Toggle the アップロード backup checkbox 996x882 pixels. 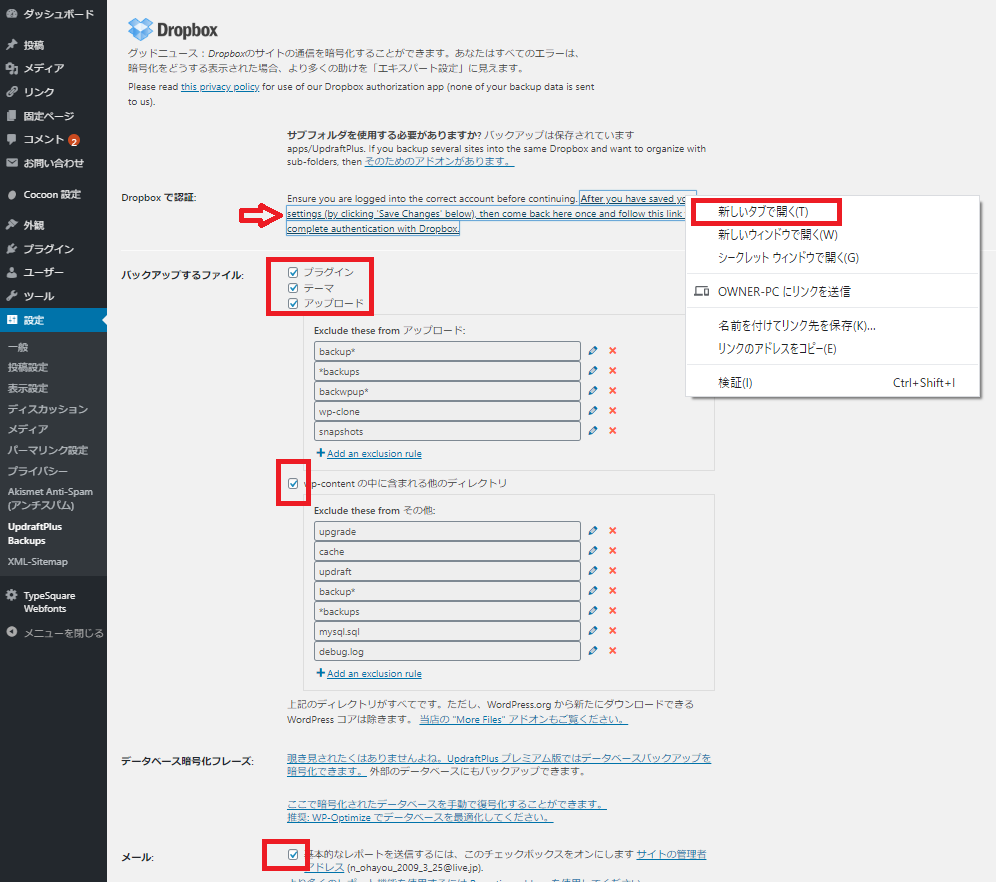coord(293,304)
